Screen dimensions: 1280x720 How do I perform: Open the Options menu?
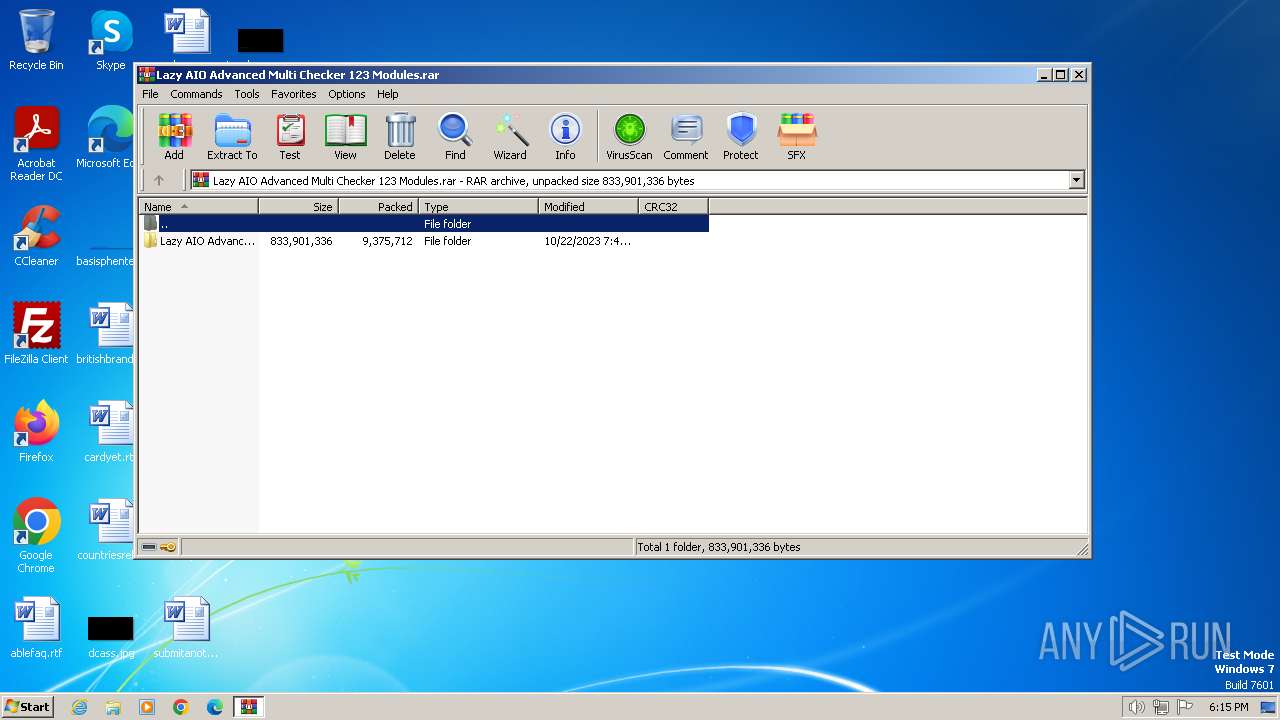pos(347,94)
